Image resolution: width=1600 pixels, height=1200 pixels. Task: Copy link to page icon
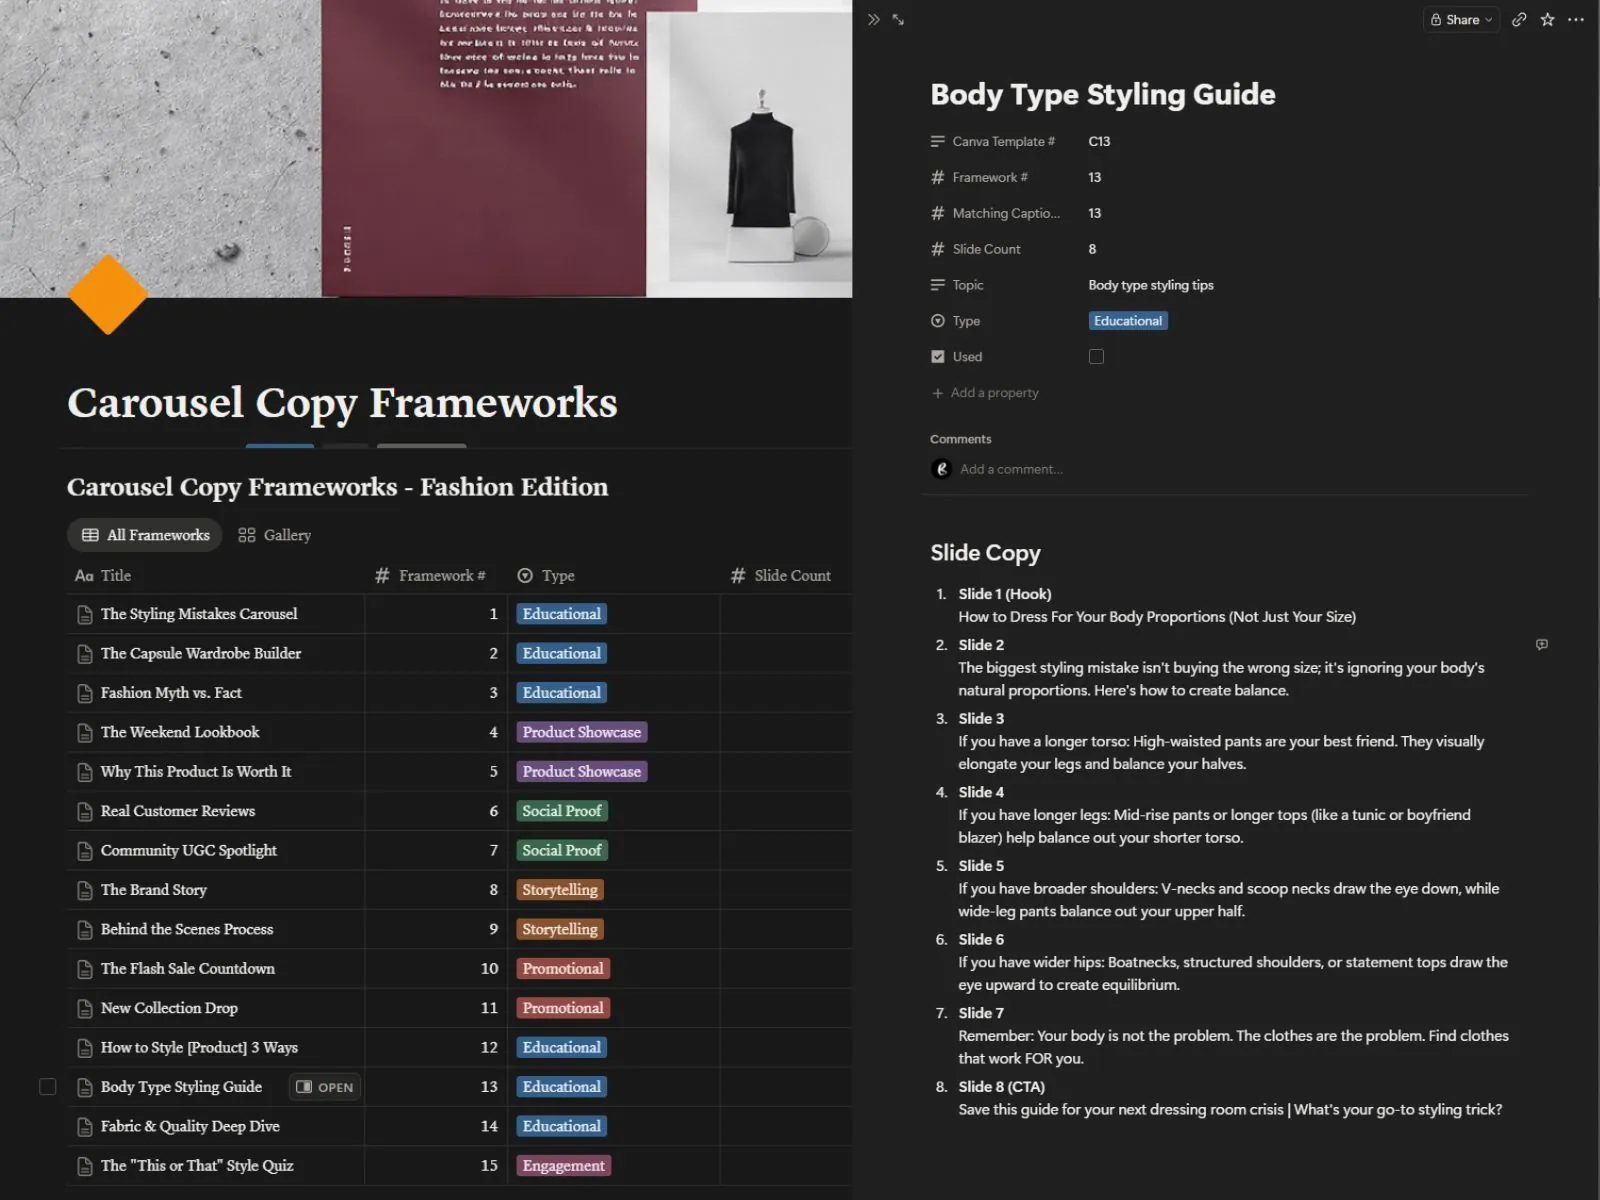[1519, 19]
